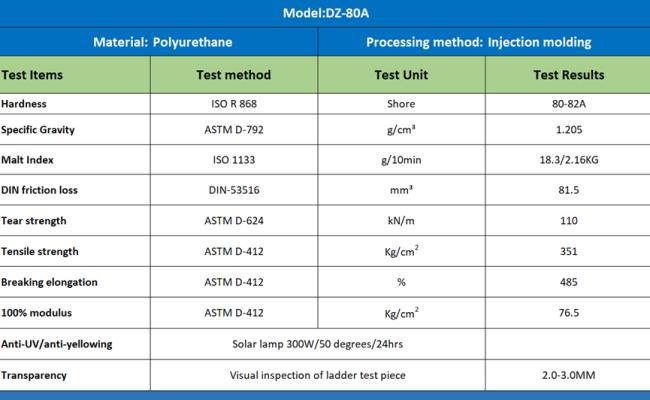The image size is (650, 400).
Task: Click the Solar lamp 300W/50 degrees/24hrs cell
Action: pyautogui.click(x=317, y=344)
